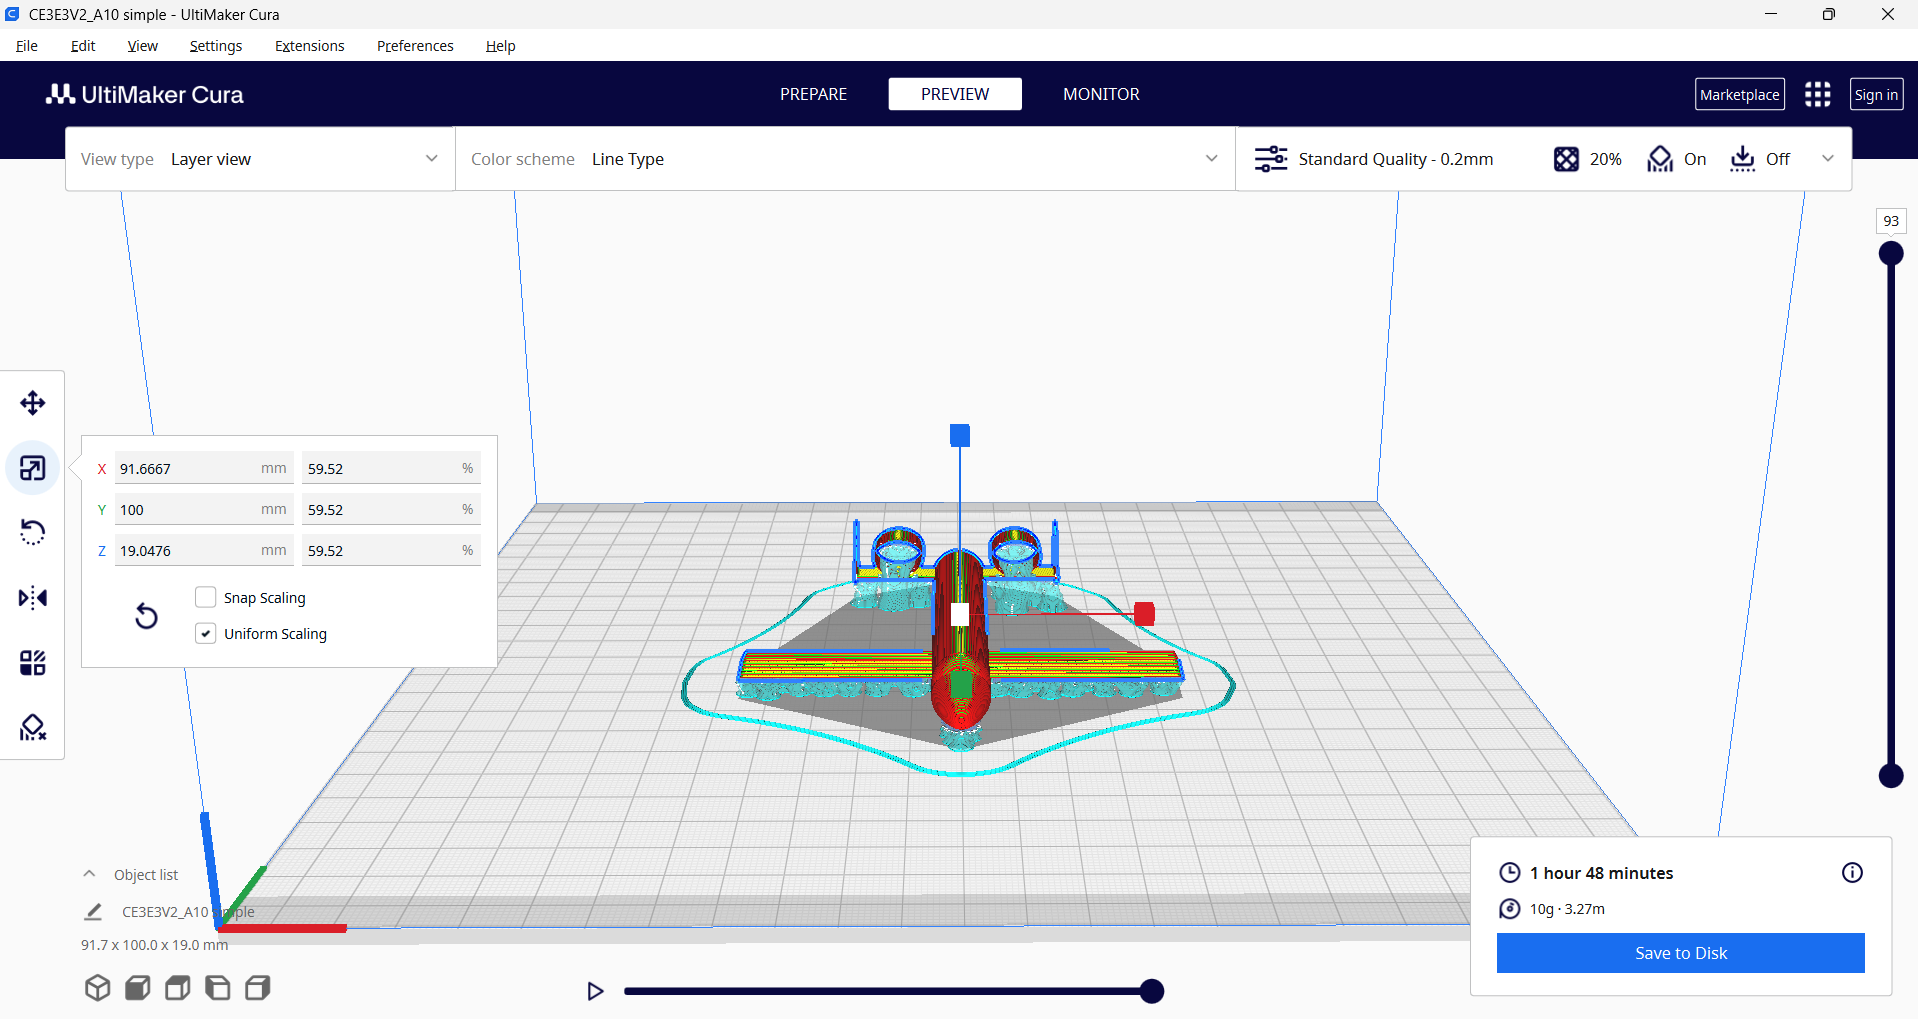Open the Extensions menu

click(x=310, y=46)
